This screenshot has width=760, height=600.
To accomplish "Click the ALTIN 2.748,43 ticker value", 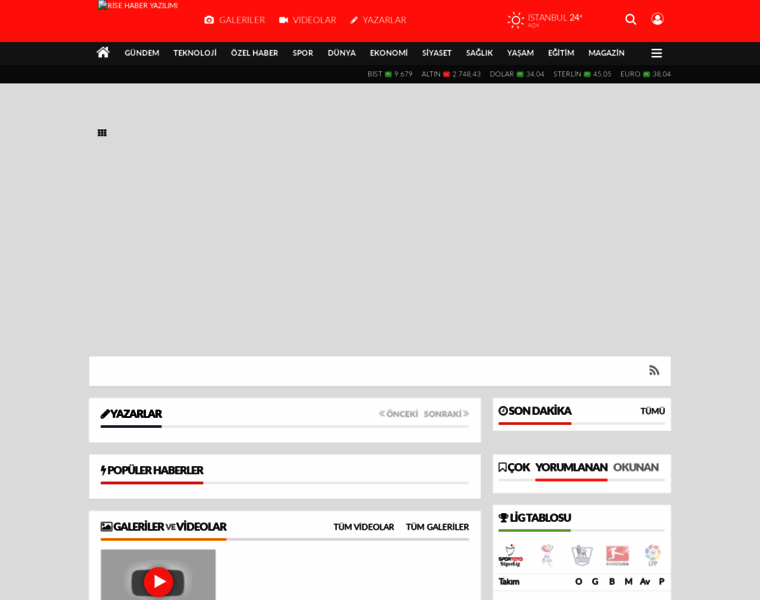I will click(x=451, y=74).
